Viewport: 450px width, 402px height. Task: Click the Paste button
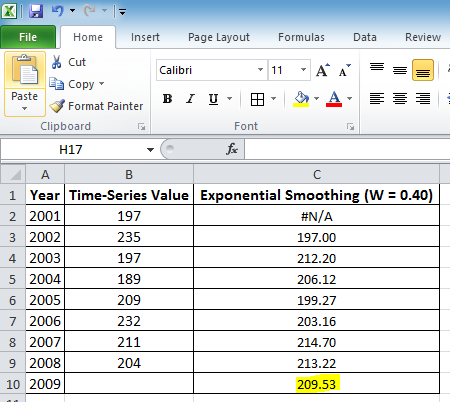25,84
